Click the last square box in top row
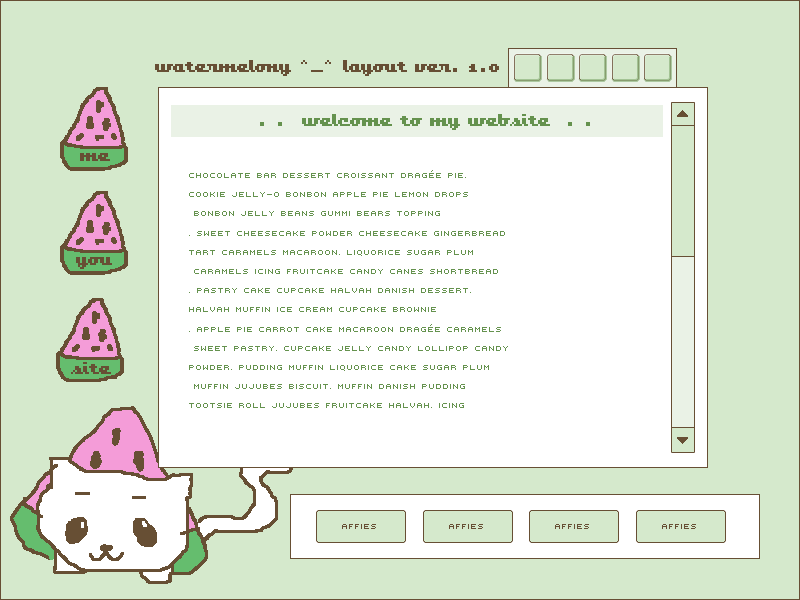800x600 pixels. [657, 68]
